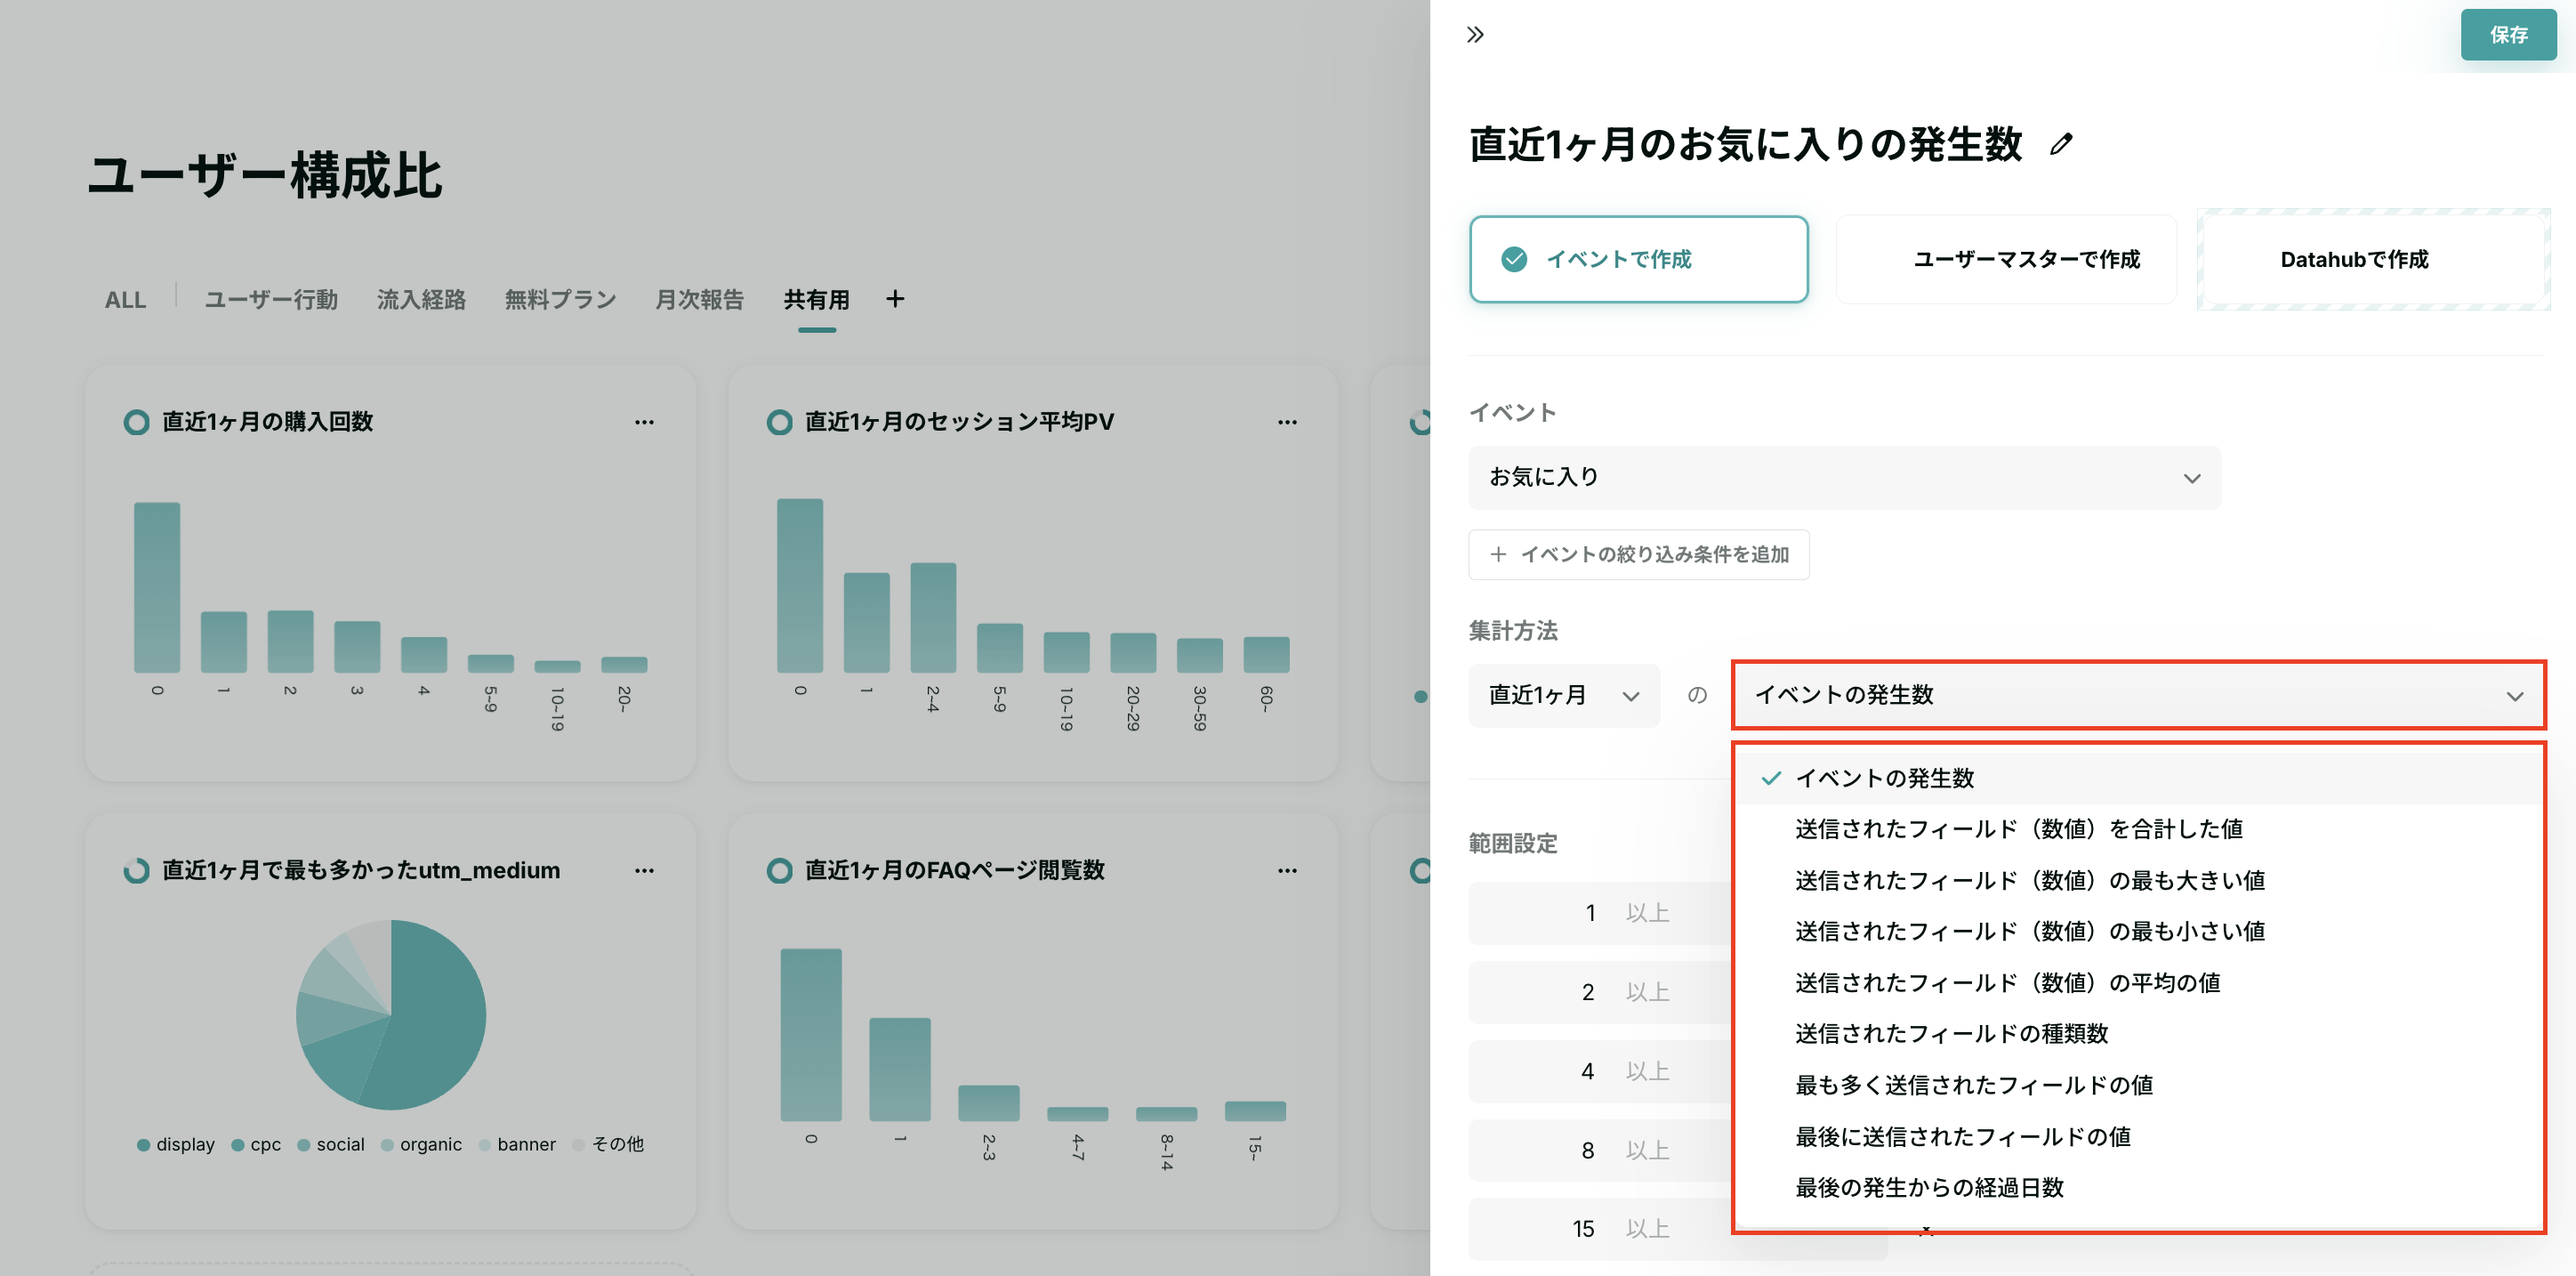Click the utm_medium pie chart
Viewport: 2576px width, 1276px height.
(391, 1014)
